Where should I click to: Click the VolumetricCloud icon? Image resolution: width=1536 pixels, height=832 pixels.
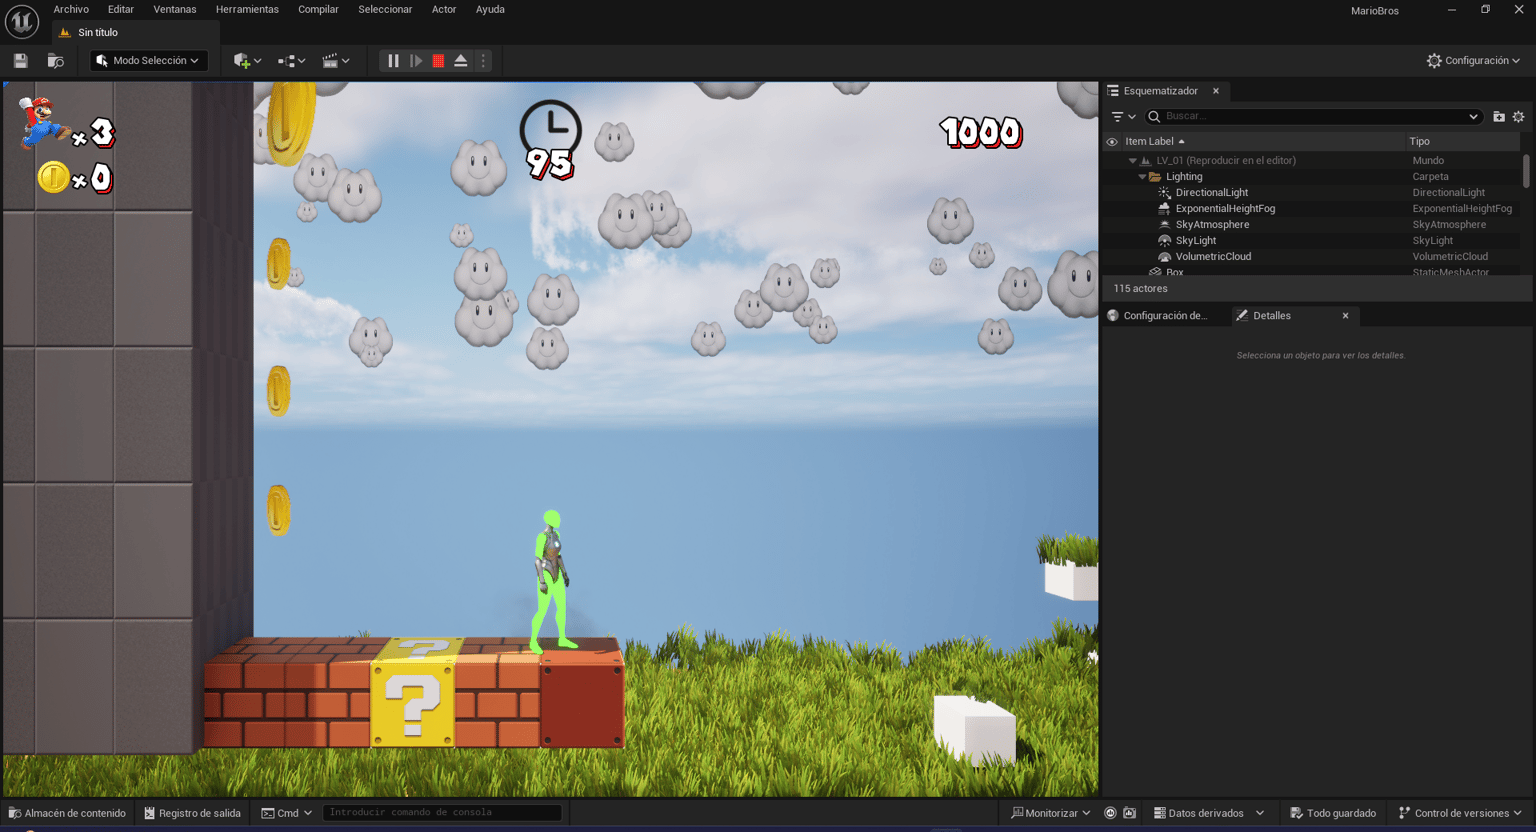point(1164,257)
